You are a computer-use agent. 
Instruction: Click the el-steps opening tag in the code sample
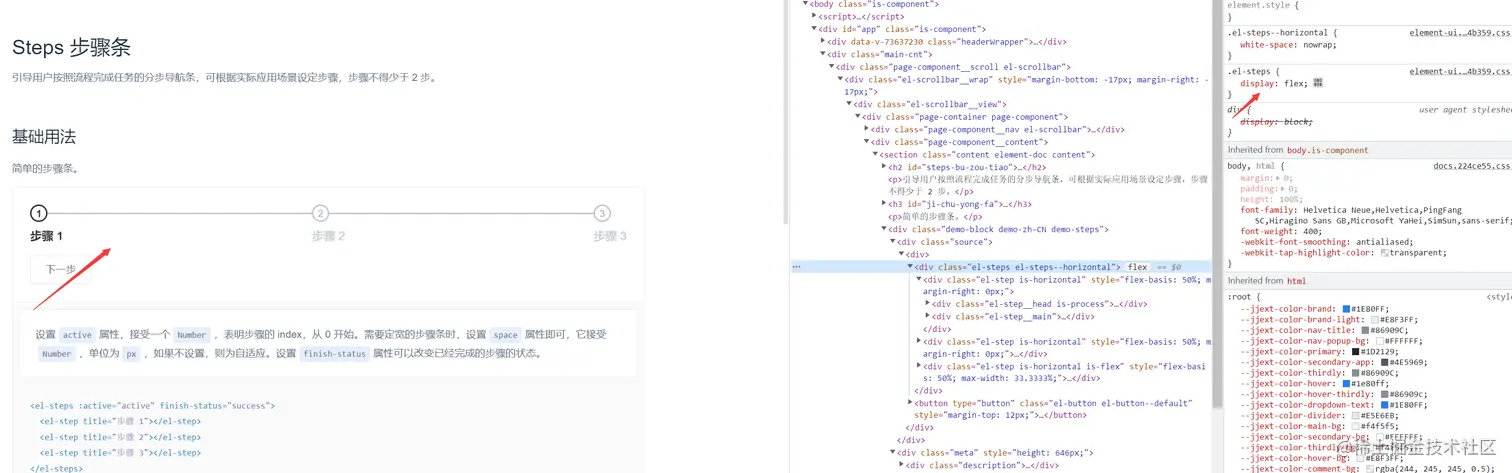(x=153, y=406)
